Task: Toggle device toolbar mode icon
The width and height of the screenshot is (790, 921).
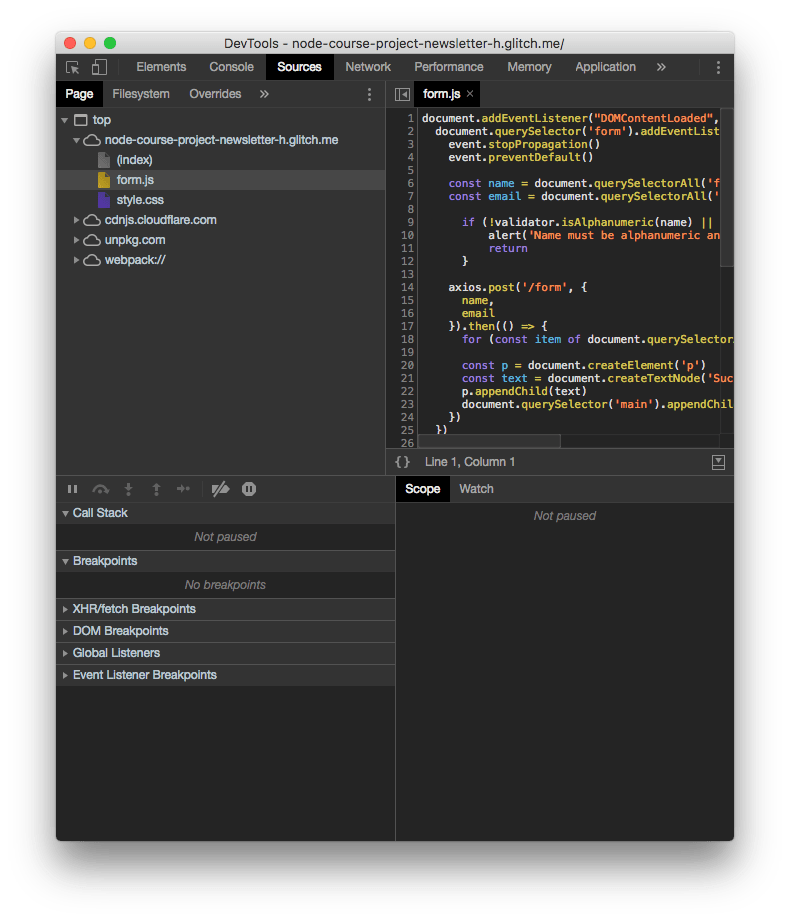Action: click(97, 66)
